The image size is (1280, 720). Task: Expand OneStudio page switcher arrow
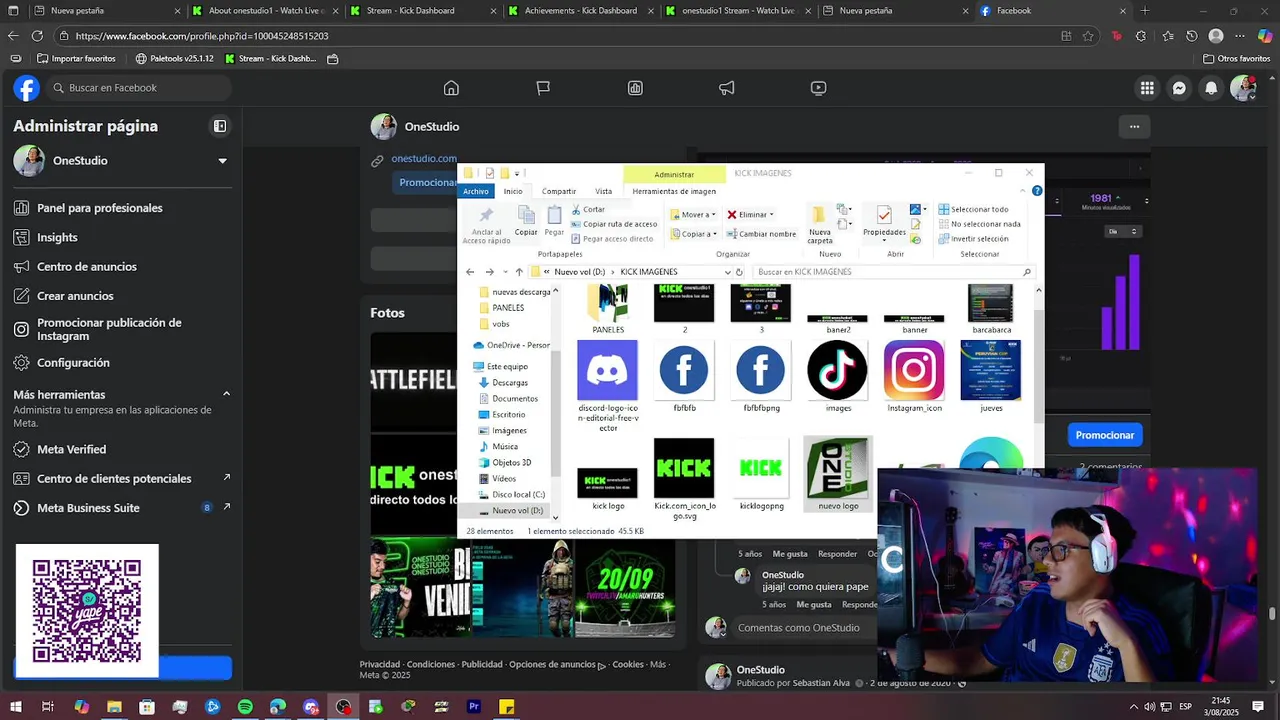[x=222, y=161]
